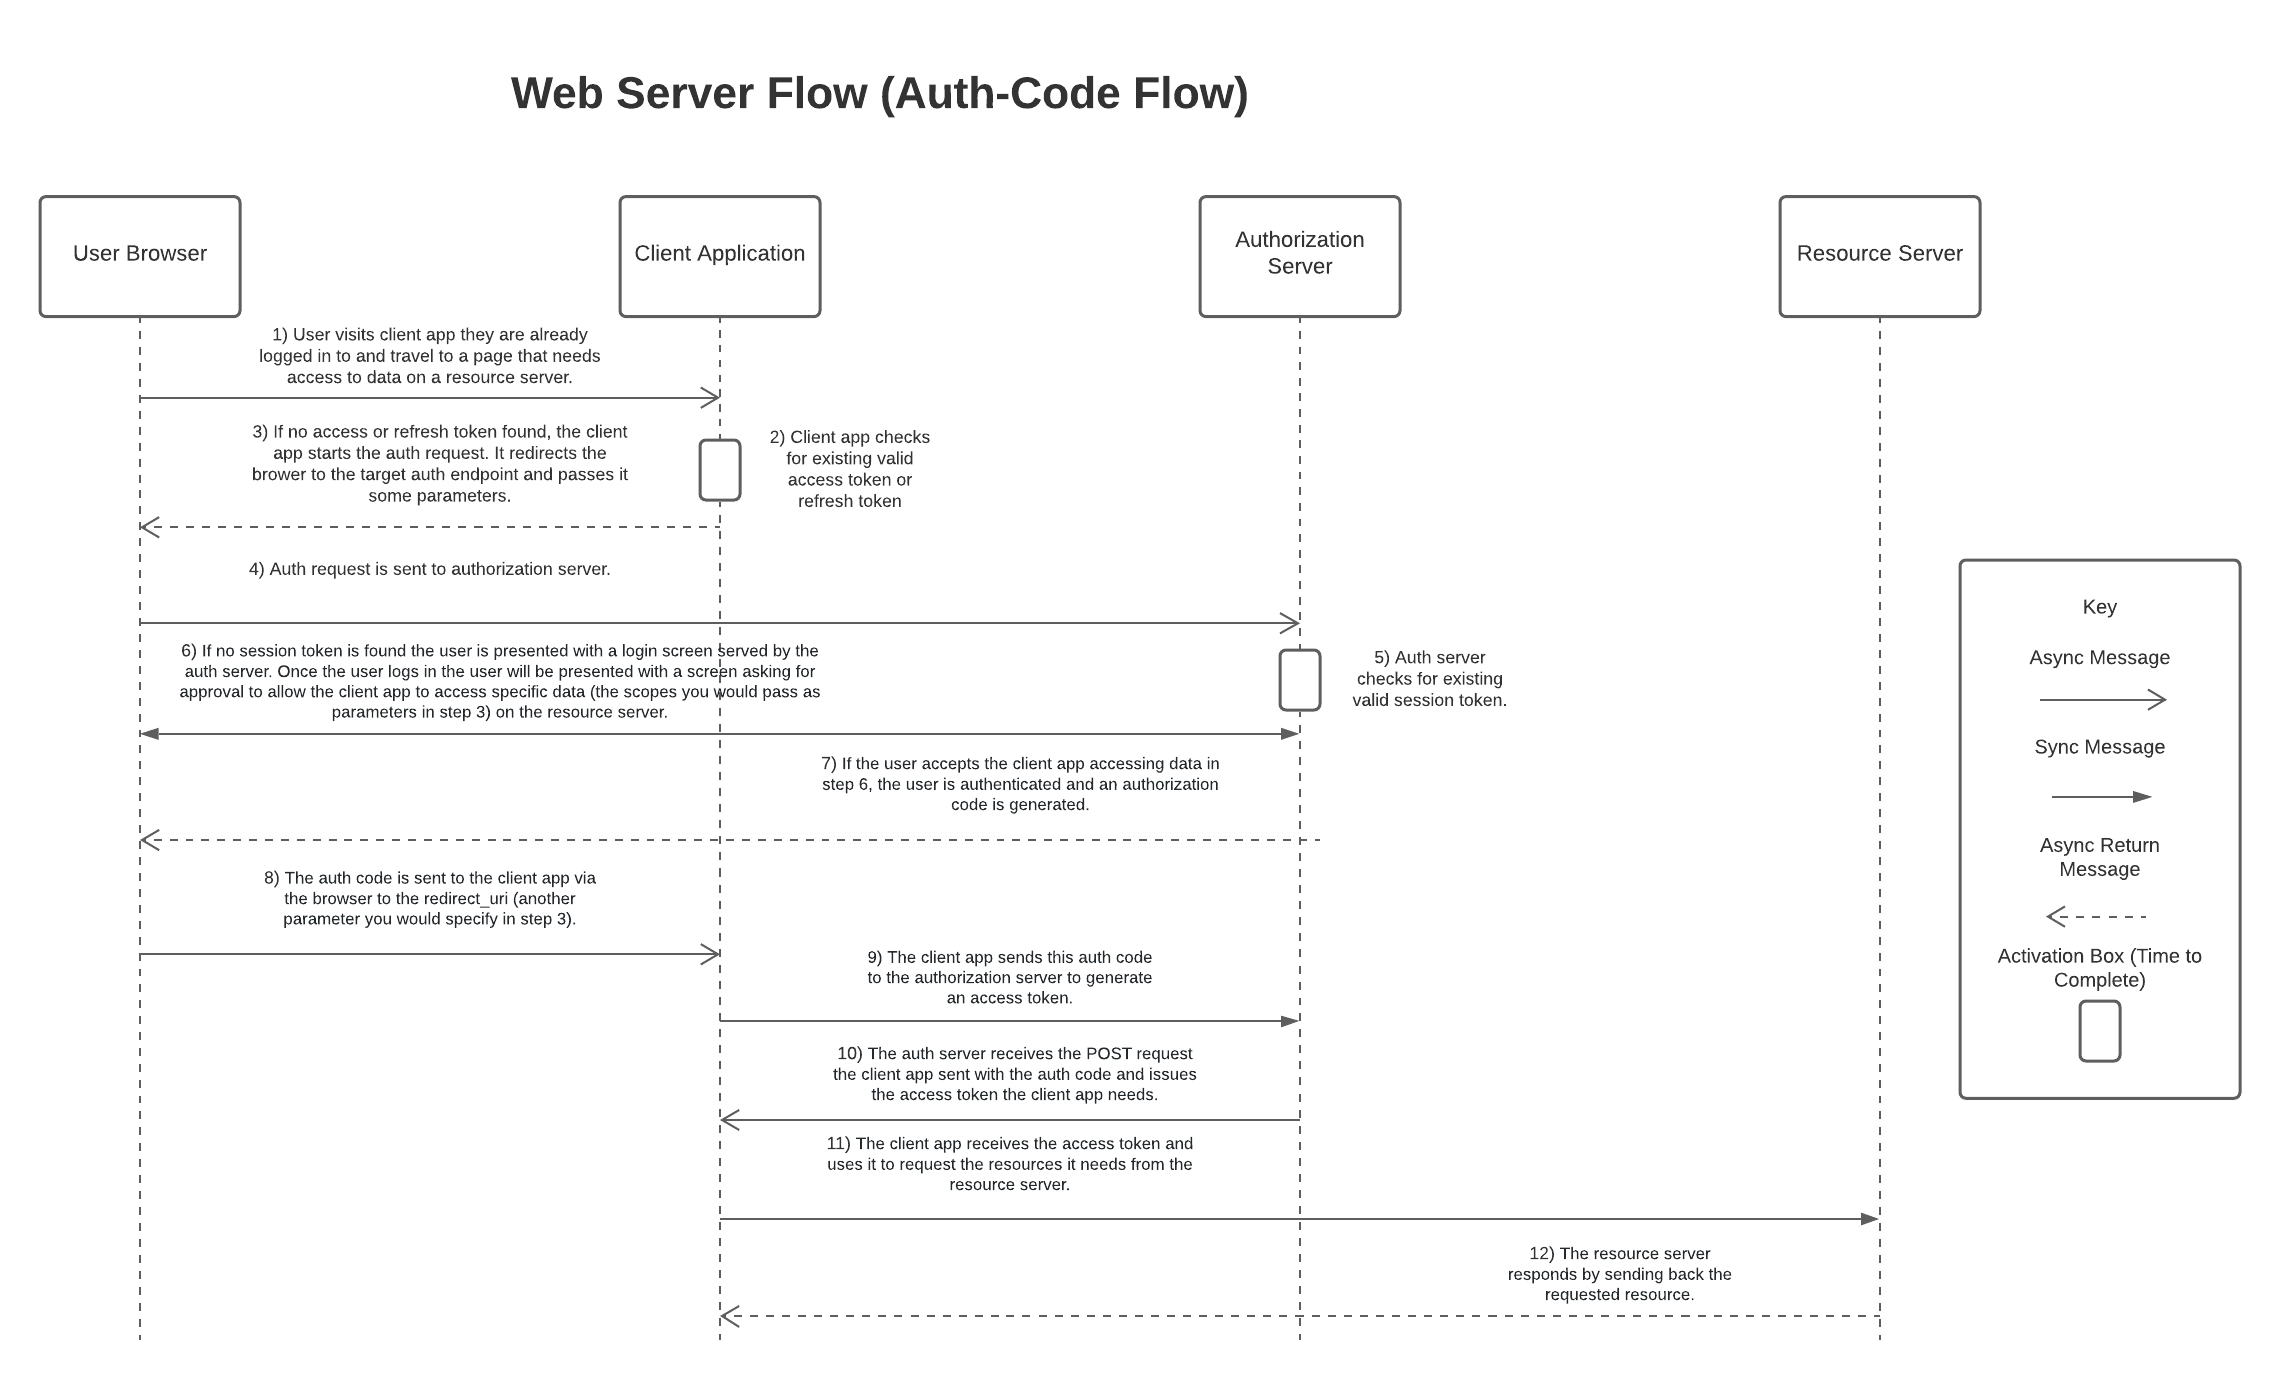
Task: Click 'Activation Box (Time to Complete)' legend label
Action: pyautogui.click(x=2100, y=968)
